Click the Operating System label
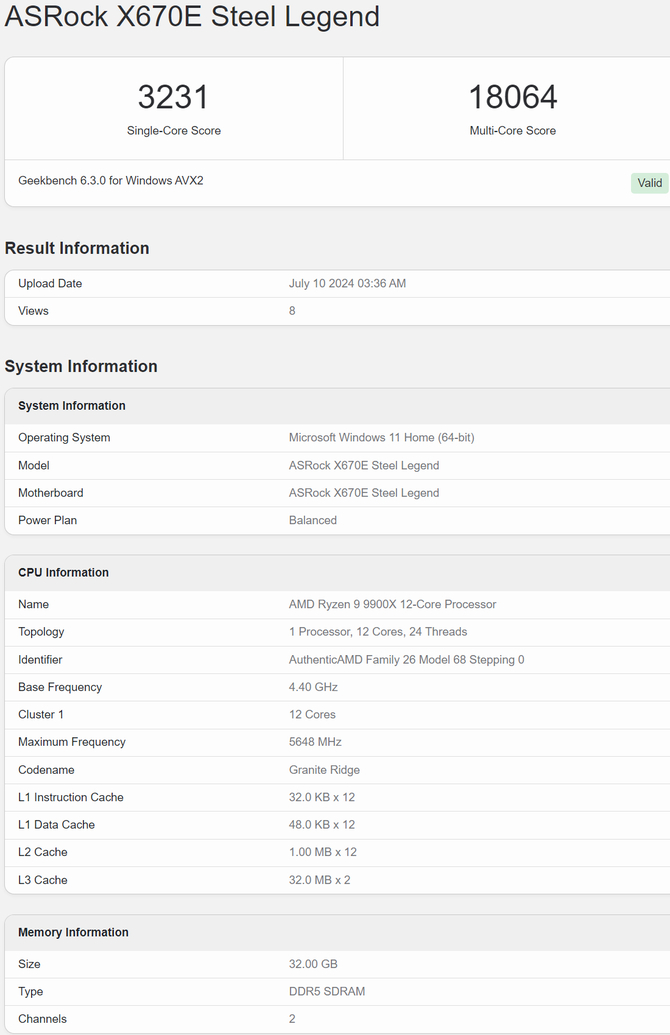 click(x=64, y=438)
